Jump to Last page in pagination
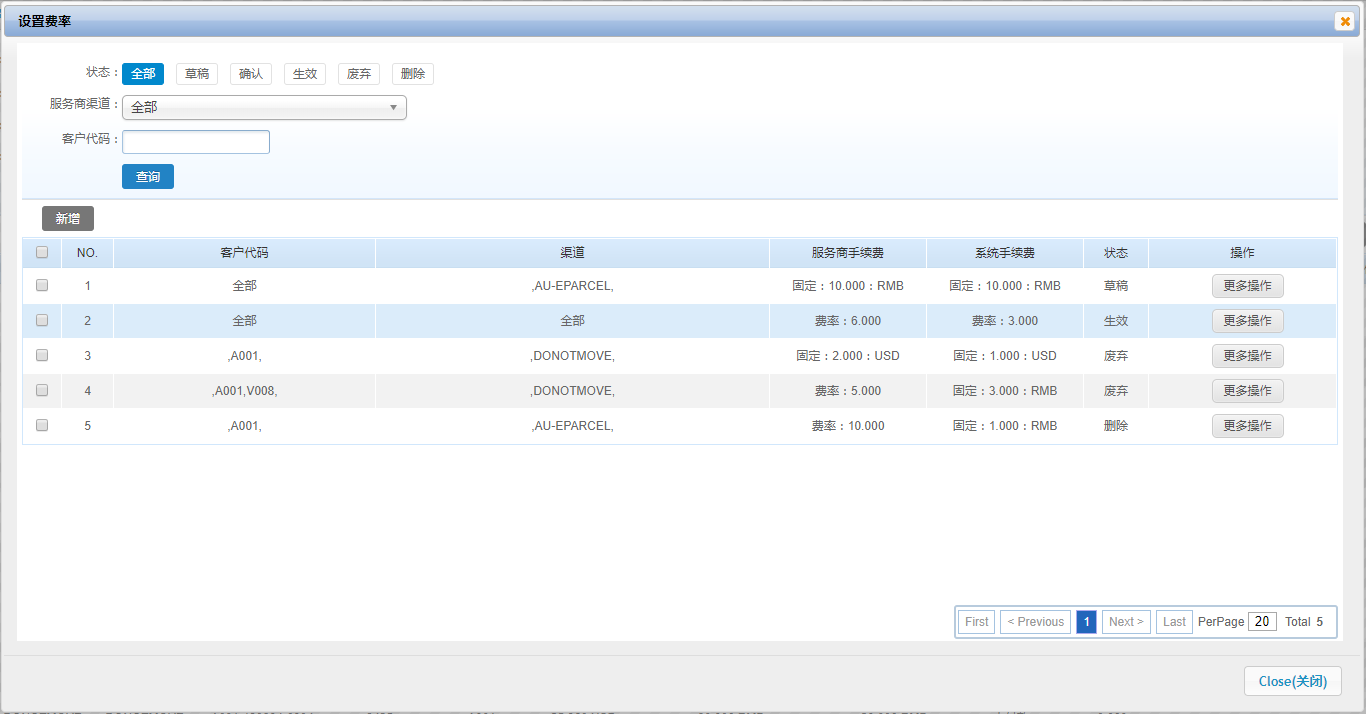This screenshot has width=1366, height=714. click(x=1174, y=622)
